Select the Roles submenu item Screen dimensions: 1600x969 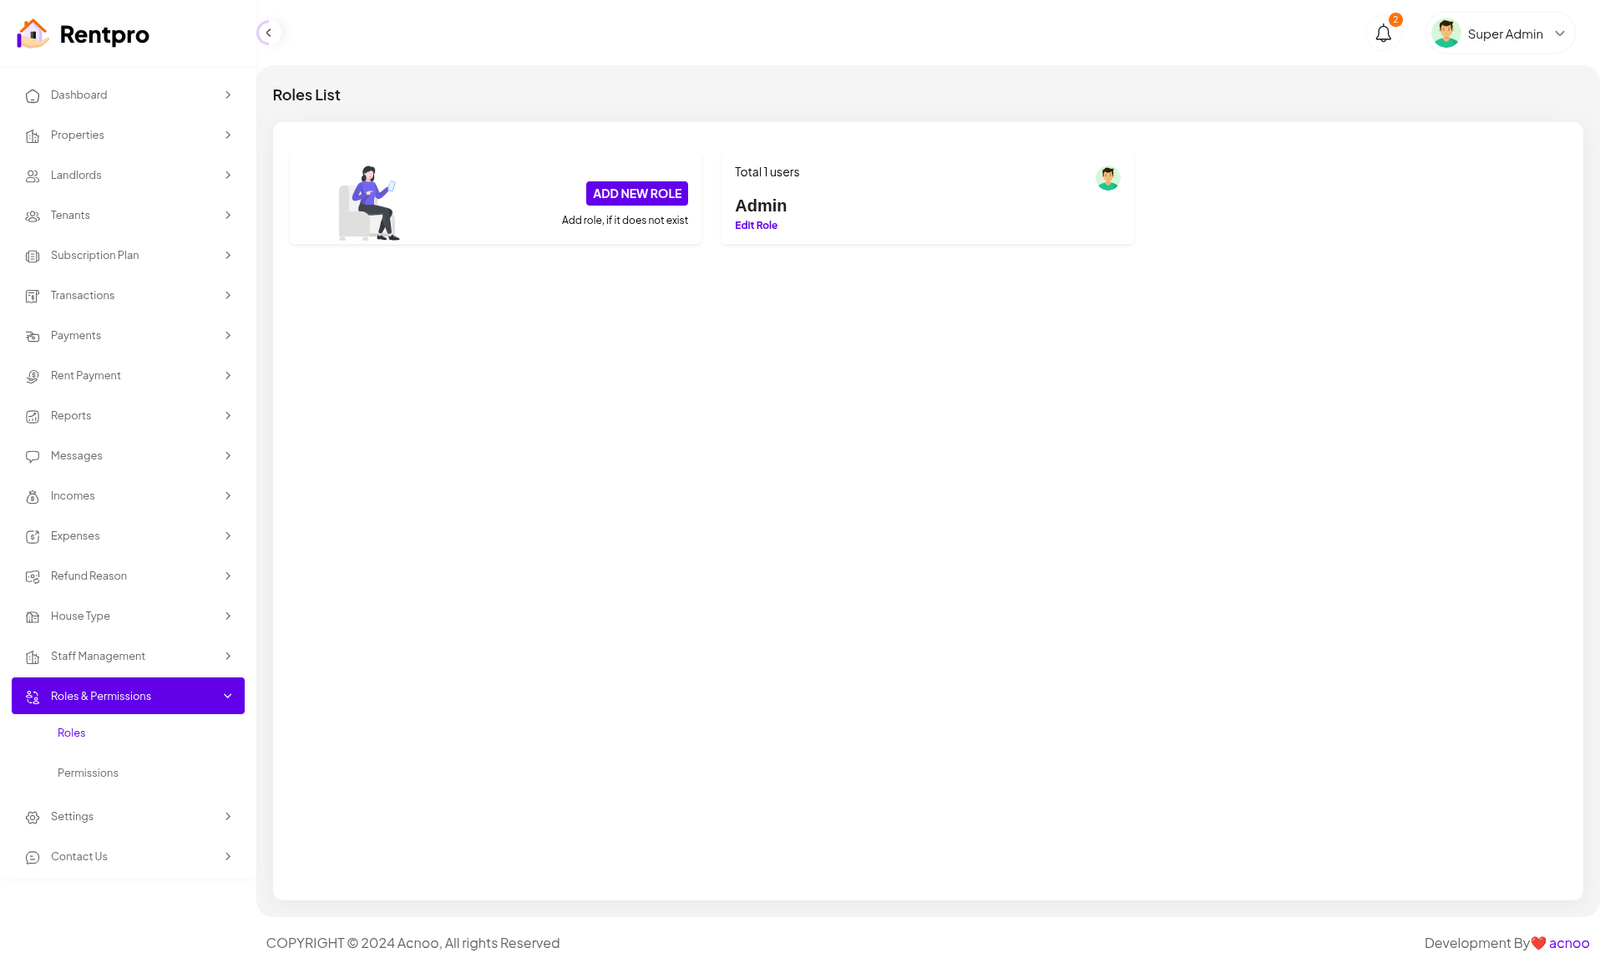tap(71, 733)
